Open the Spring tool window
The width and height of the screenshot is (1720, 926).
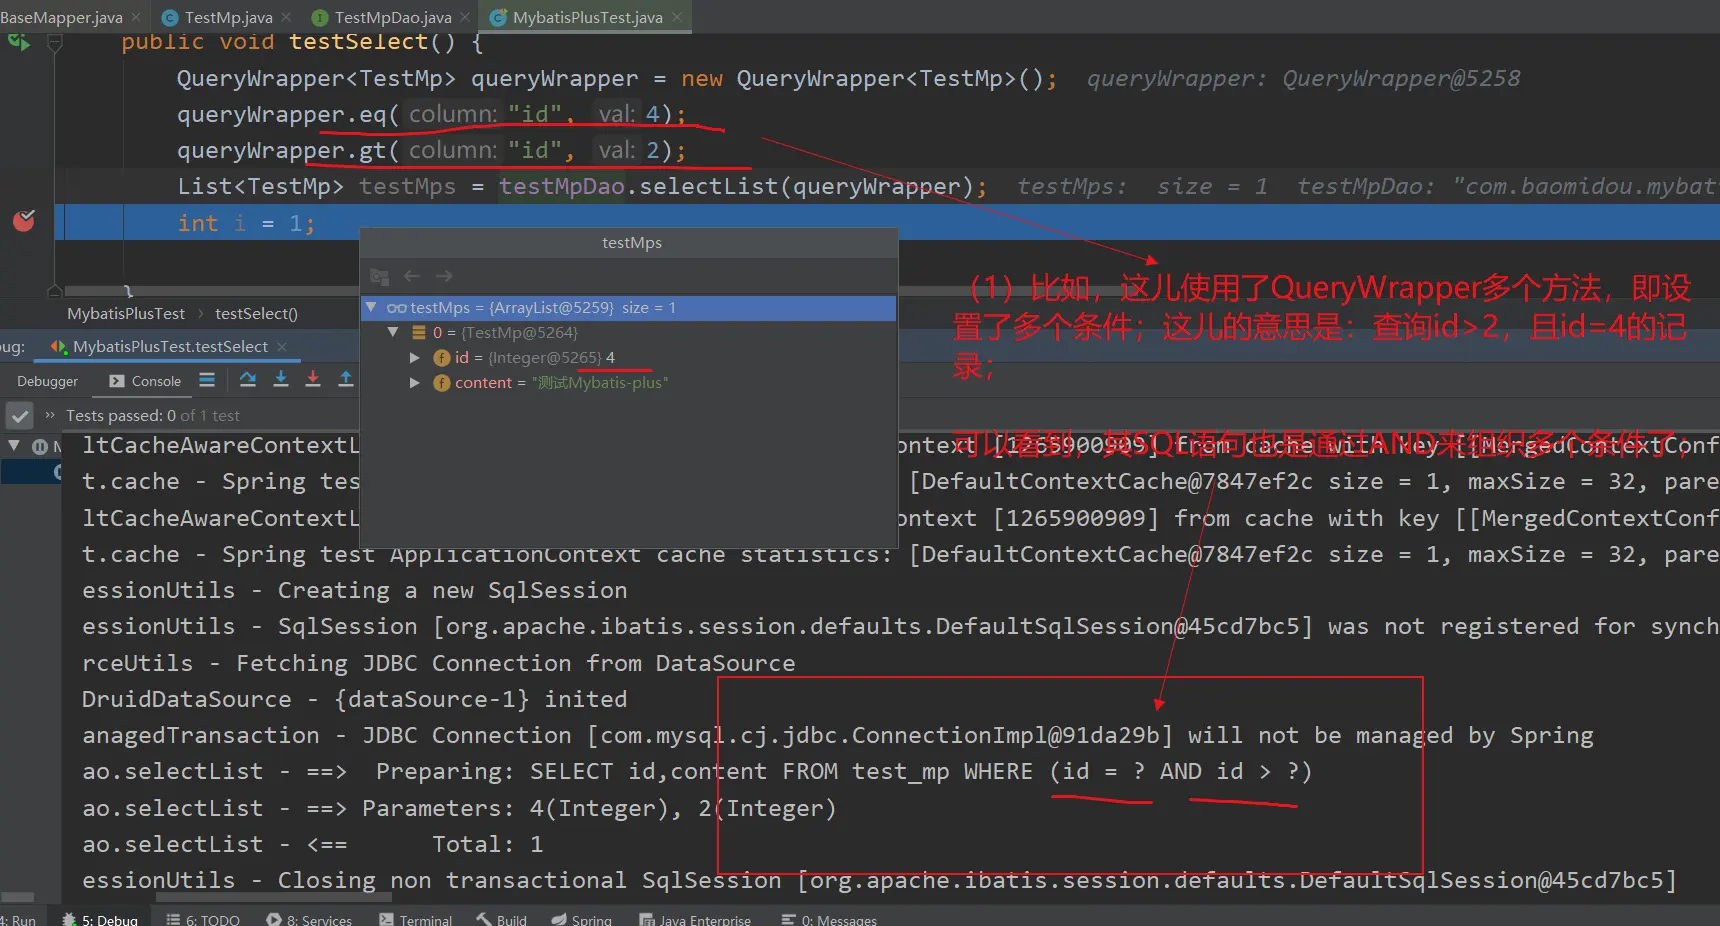pyautogui.click(x=581, y=919)
